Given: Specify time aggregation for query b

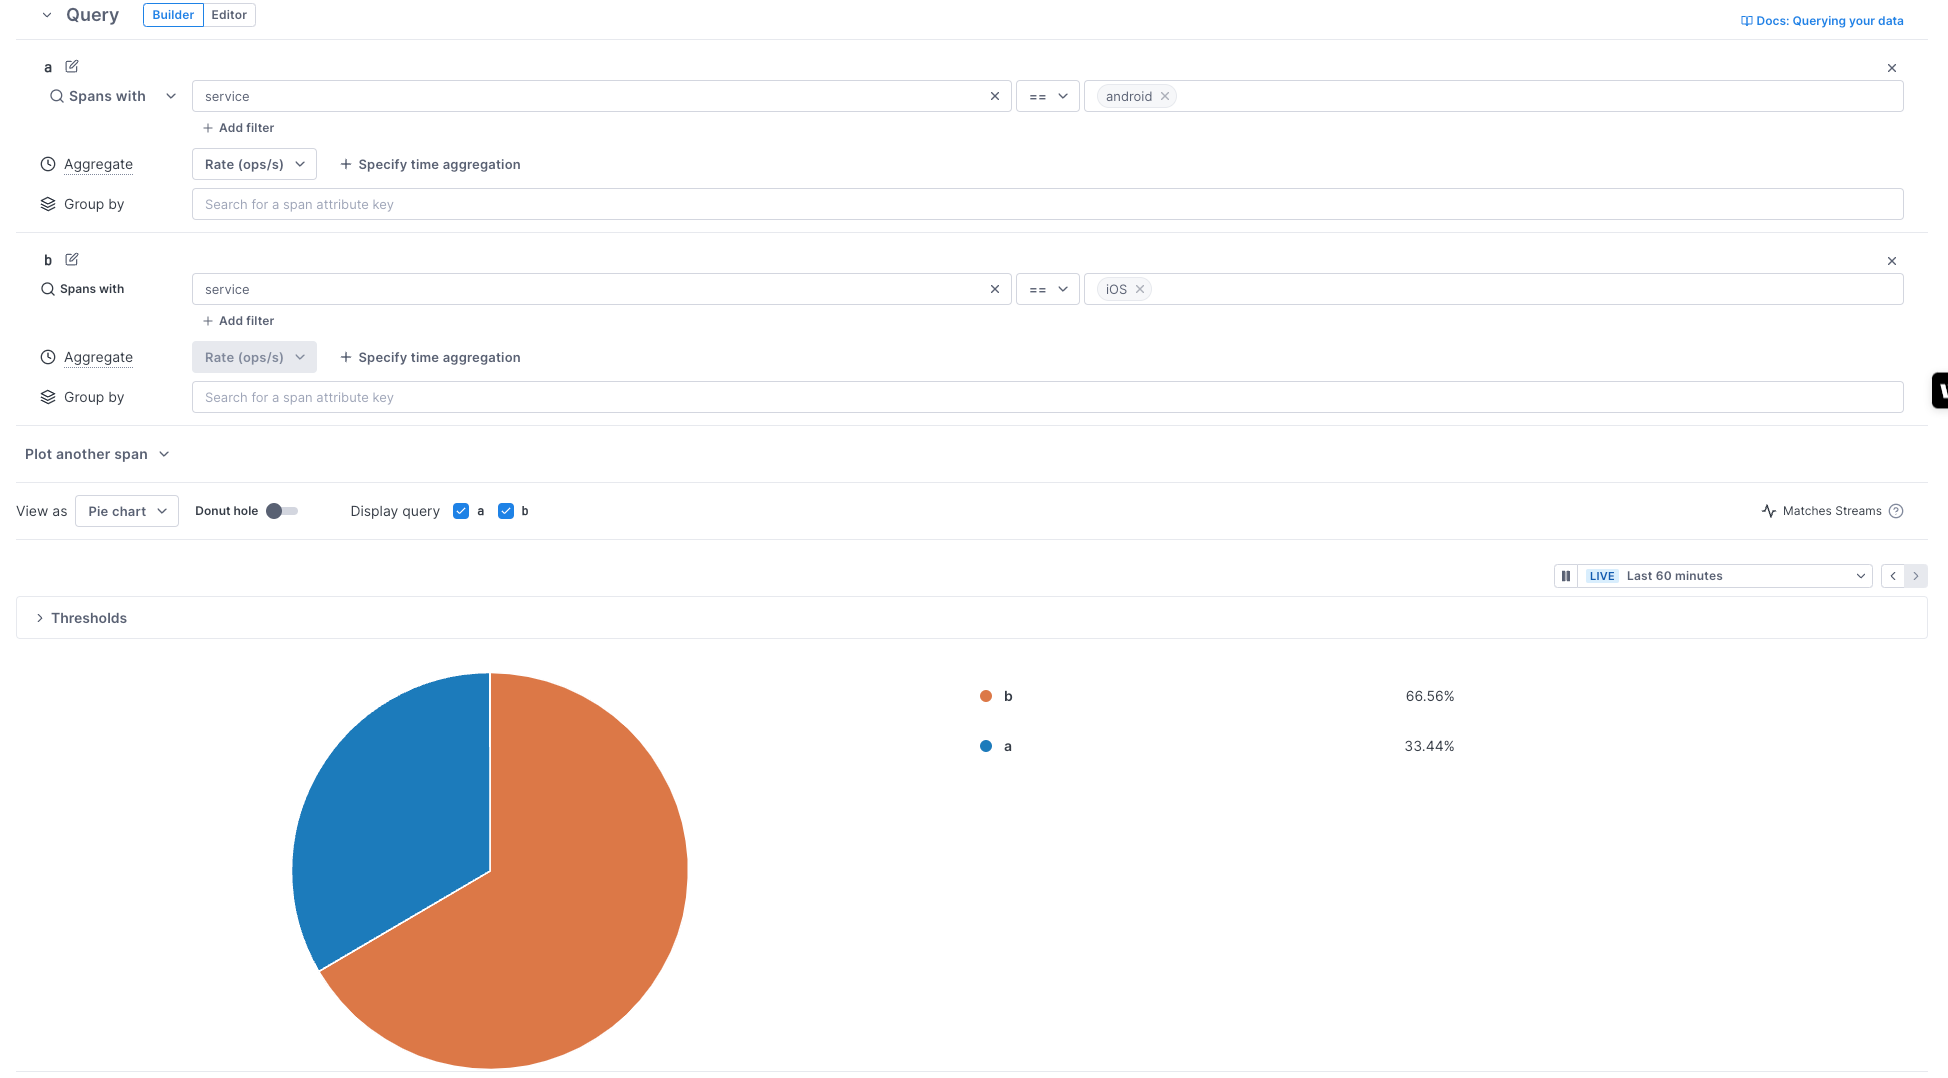Looking at the screenshot, I should pyautogui.click(x=430, y=357).
